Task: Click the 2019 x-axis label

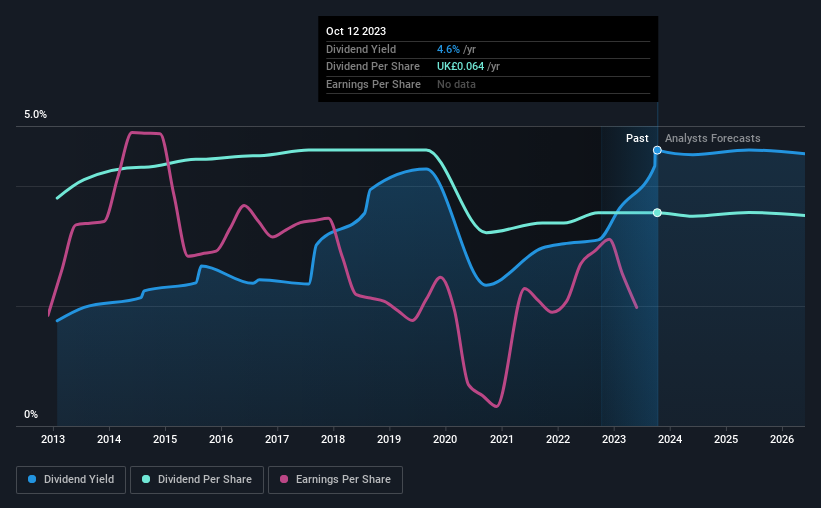Action: [x=389, y=439]
